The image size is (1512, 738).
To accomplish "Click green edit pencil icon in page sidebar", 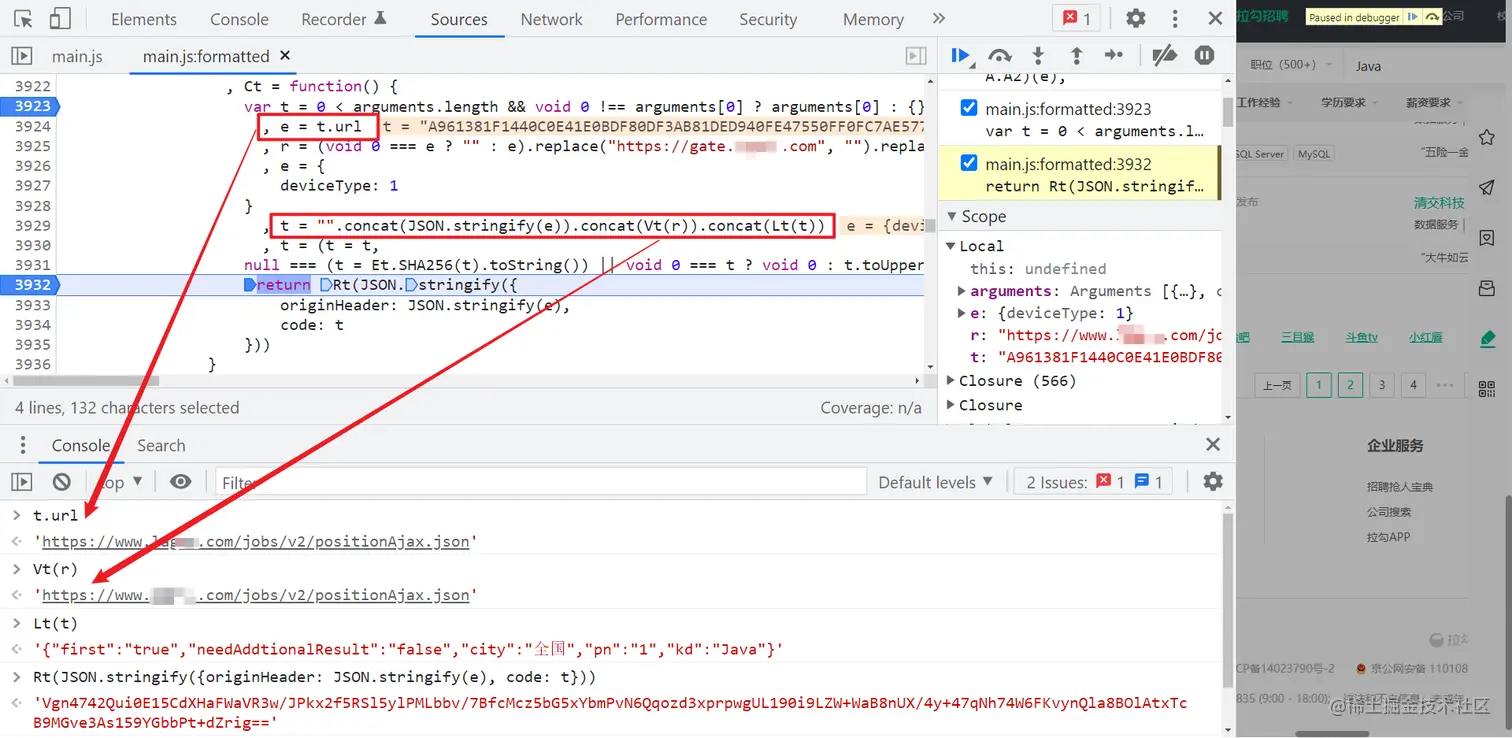I will click(1488, 338).
